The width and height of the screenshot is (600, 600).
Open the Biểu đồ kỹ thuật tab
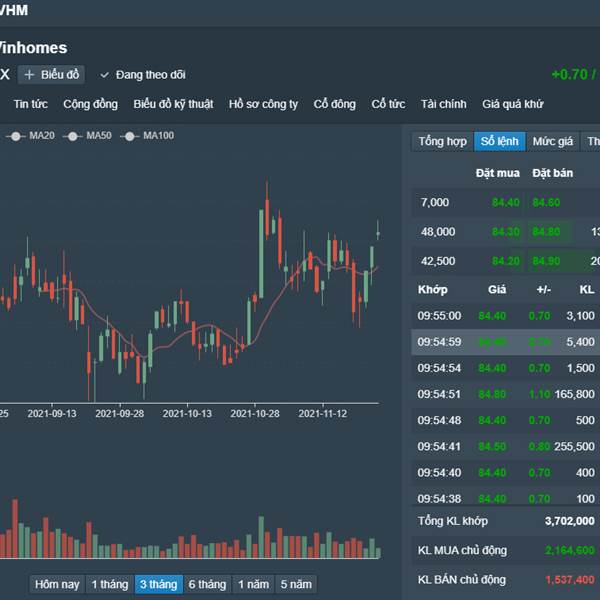click(x=173, y=104)
